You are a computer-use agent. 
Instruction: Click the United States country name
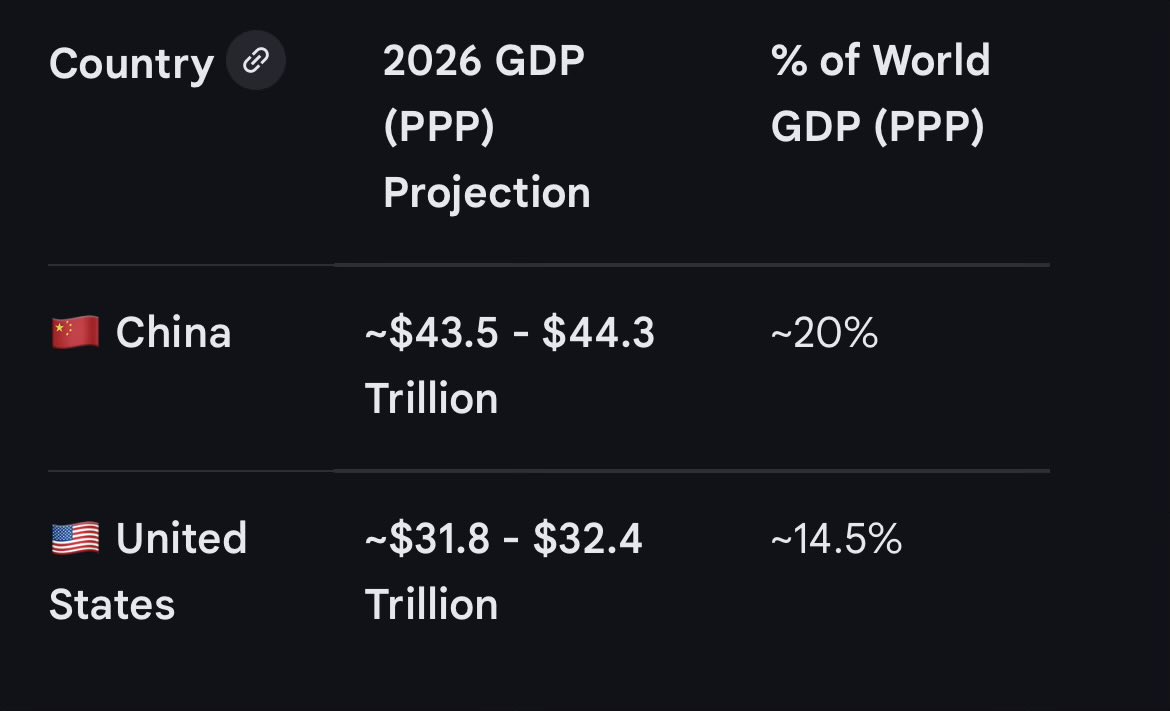pos(148,571)
